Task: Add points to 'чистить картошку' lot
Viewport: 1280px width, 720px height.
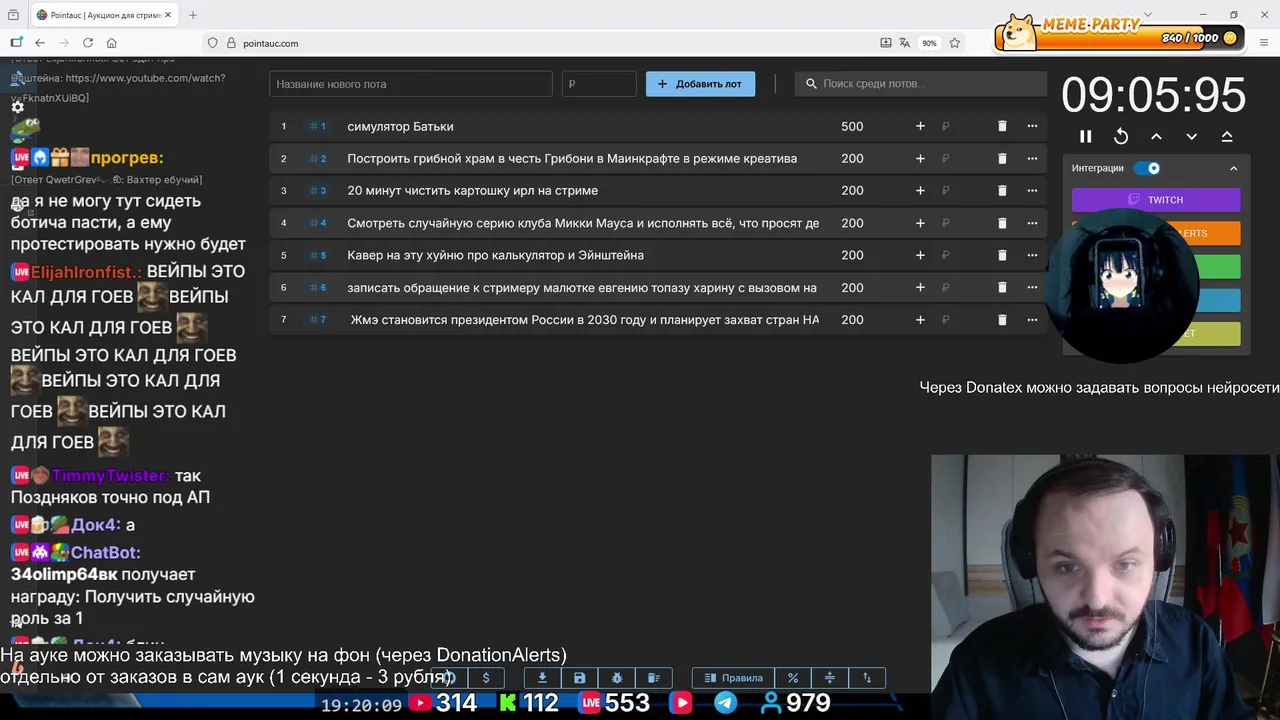Action: 920,191
